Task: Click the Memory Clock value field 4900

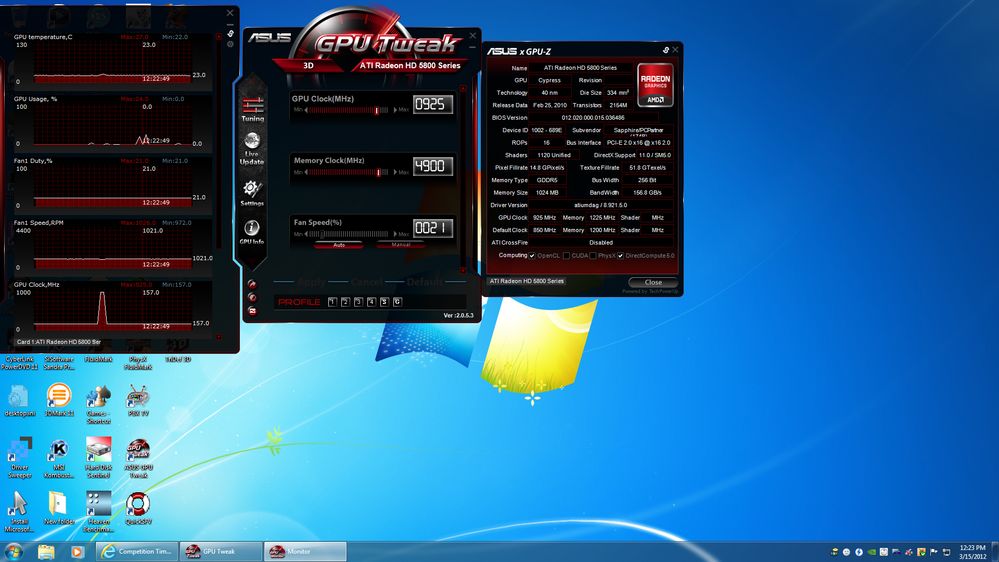Action: point(433,166)
